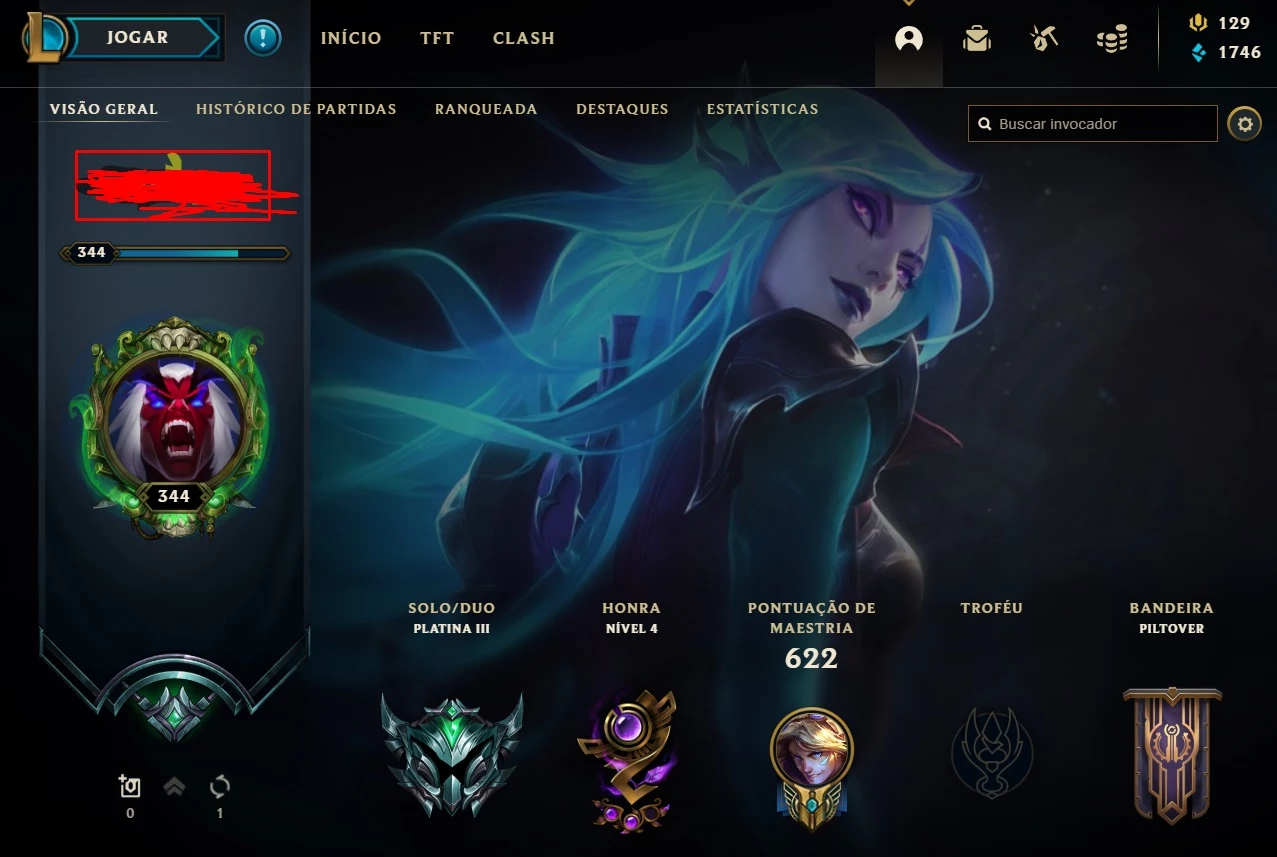Open the Loot hammer icon
The width and height of the screenshot is (1277, 857).
tap(1044, 39)
